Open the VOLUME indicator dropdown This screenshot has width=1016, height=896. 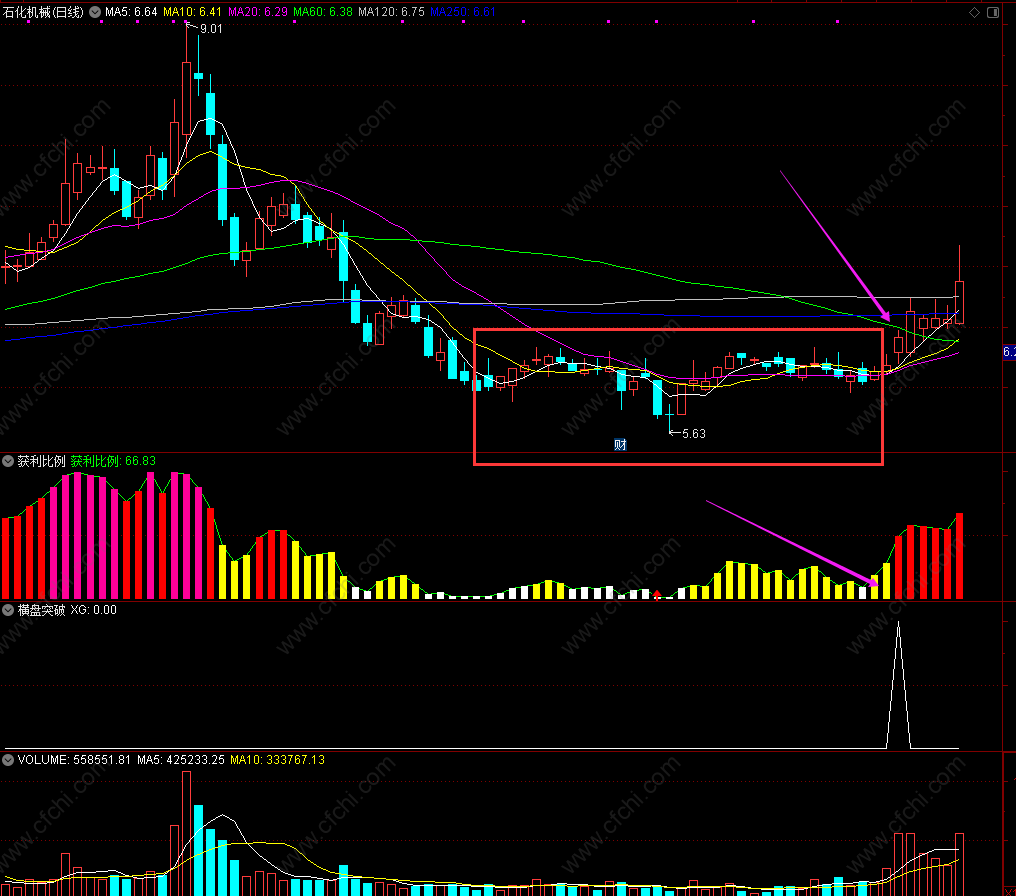pyautogui.click(x=8, y=760)
